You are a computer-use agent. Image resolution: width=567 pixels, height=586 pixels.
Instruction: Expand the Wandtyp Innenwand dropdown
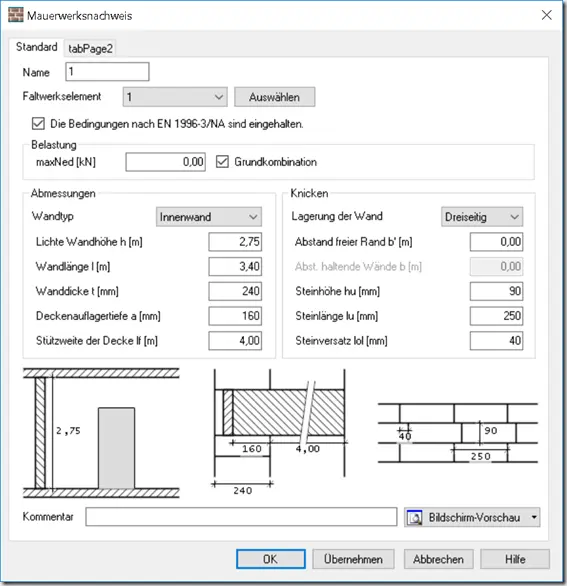click(209, 217)
